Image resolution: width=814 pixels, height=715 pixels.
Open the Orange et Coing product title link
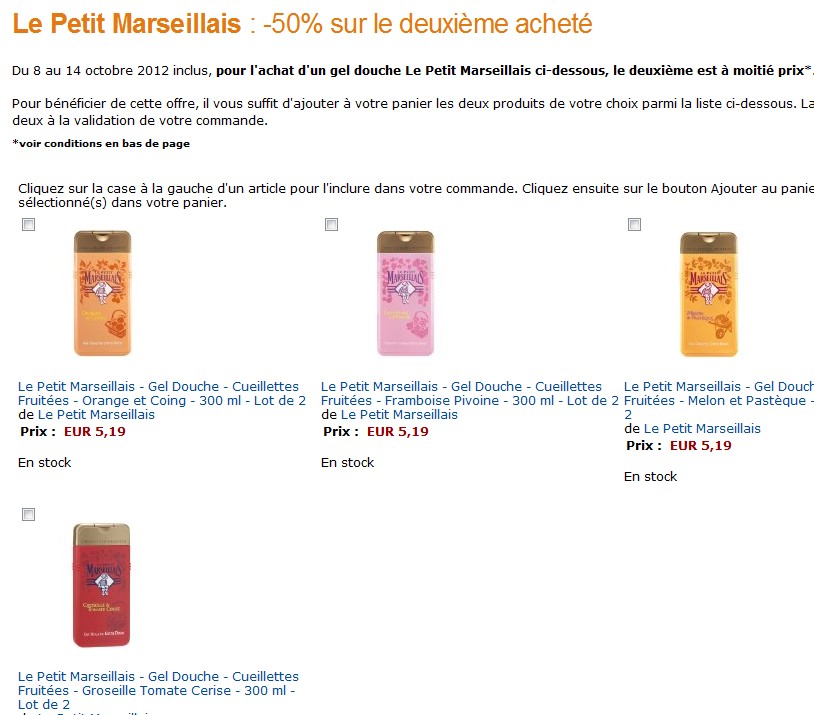[161, 394]
